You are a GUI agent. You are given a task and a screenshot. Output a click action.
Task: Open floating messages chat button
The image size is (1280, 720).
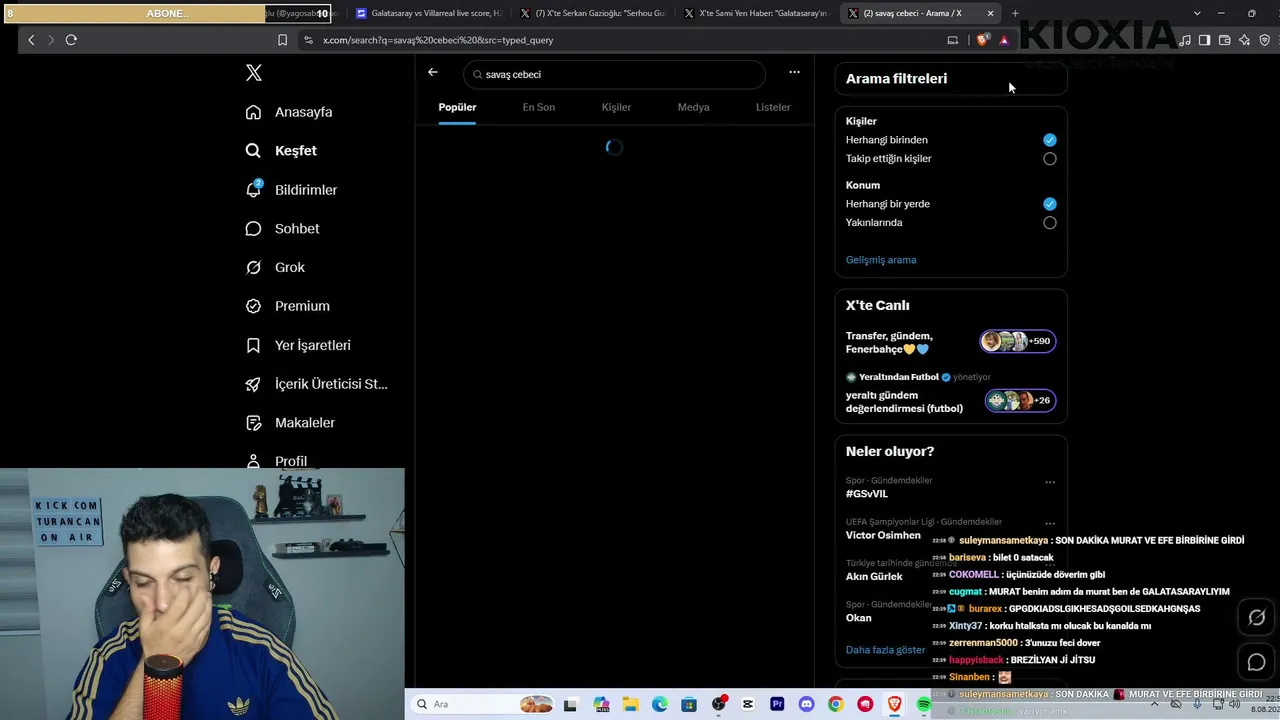pyautogui.click(x=1257, y=662)
